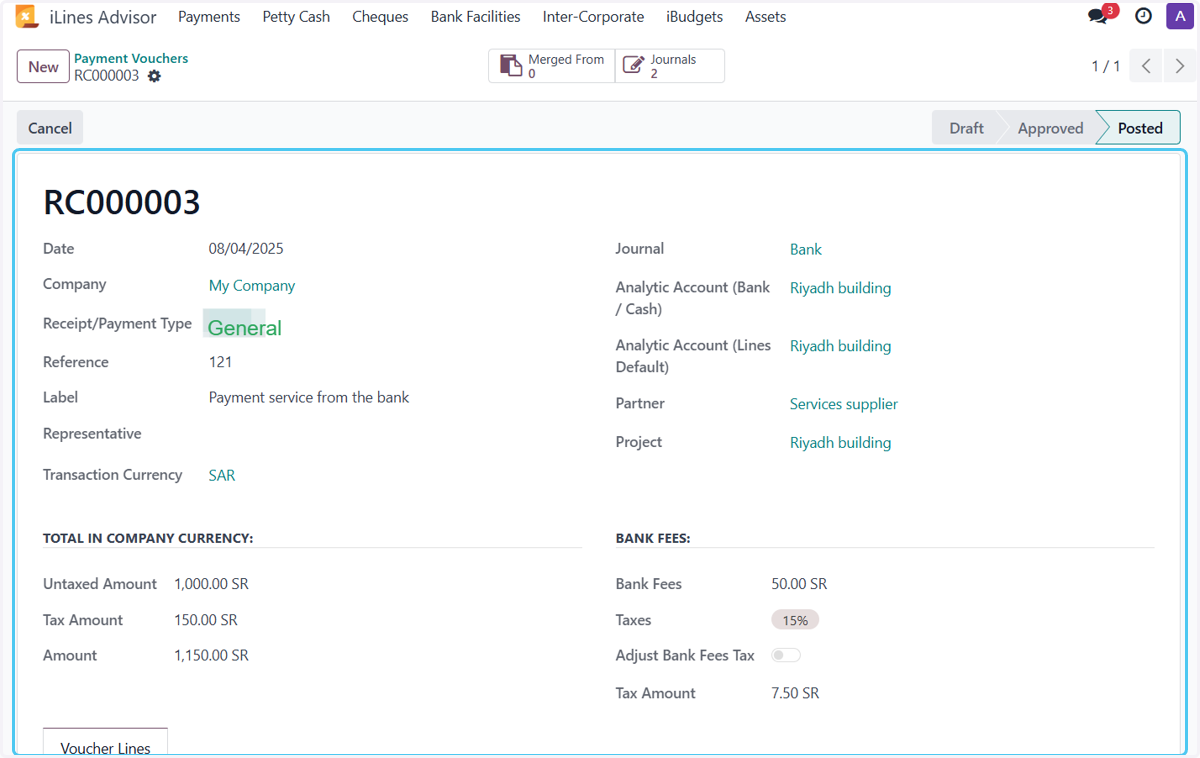Select the Approved status stage
This screenshot has height=758, width=1200.
pyautogui.click(x=1050, y=128)
